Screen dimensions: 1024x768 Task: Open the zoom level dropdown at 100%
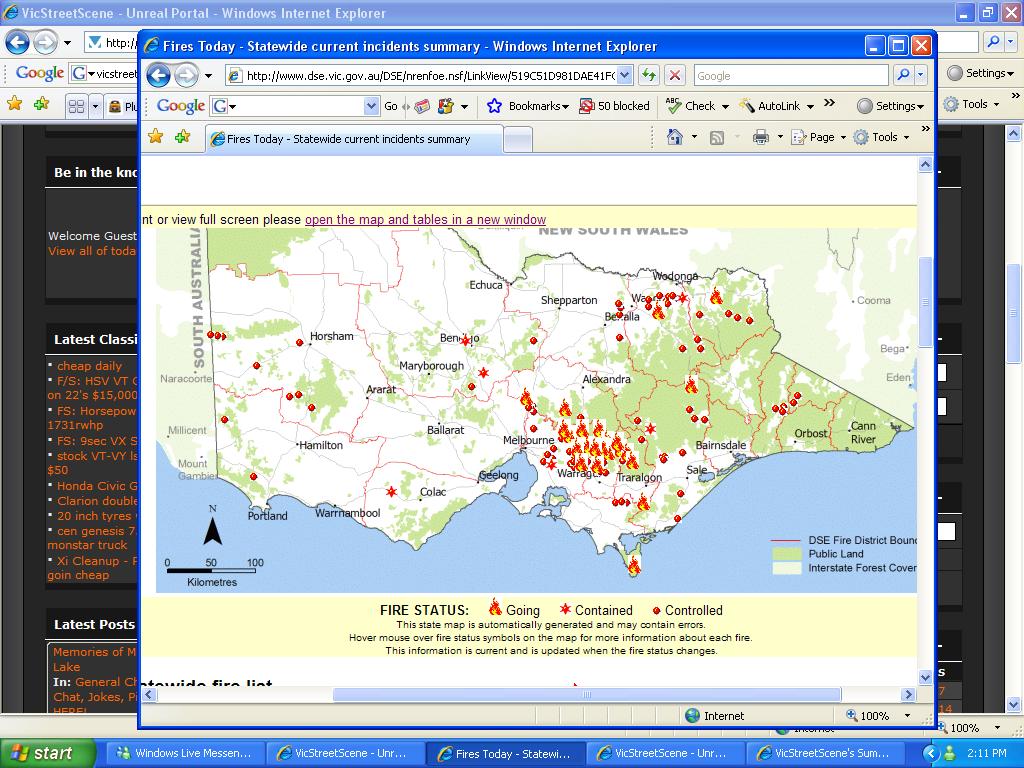pos(907,716)
